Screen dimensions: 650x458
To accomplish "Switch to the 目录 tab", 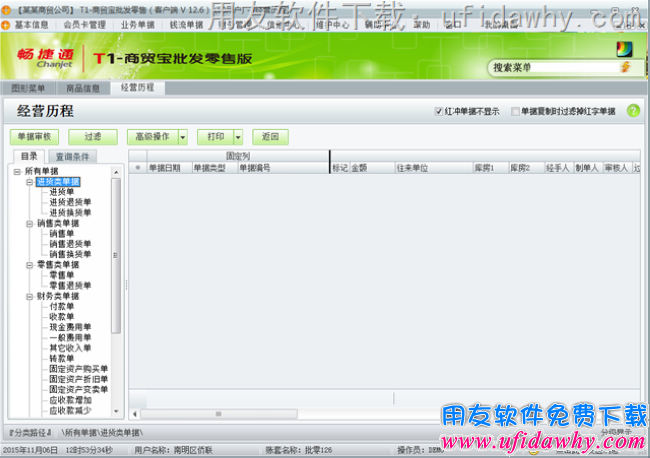I will tap(29, 156).
